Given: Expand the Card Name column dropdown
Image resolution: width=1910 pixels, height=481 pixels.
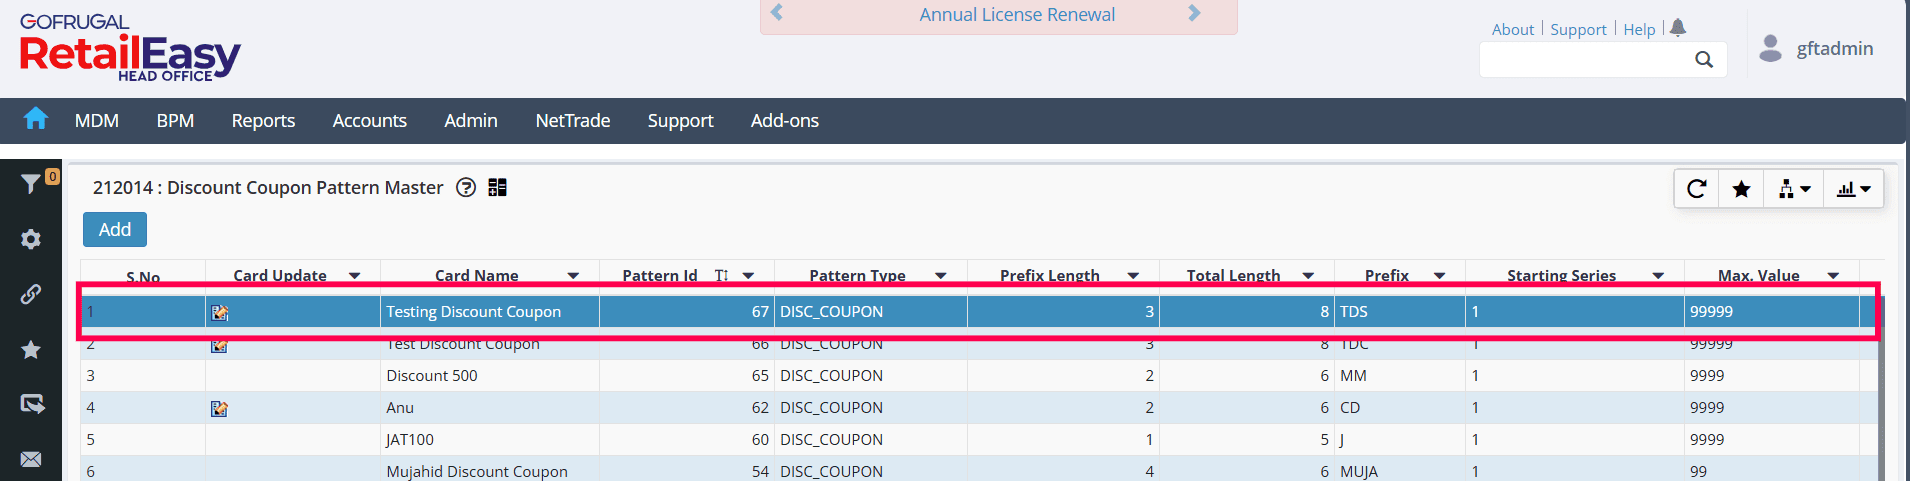Looking at the screenshot, I should 573,276.
